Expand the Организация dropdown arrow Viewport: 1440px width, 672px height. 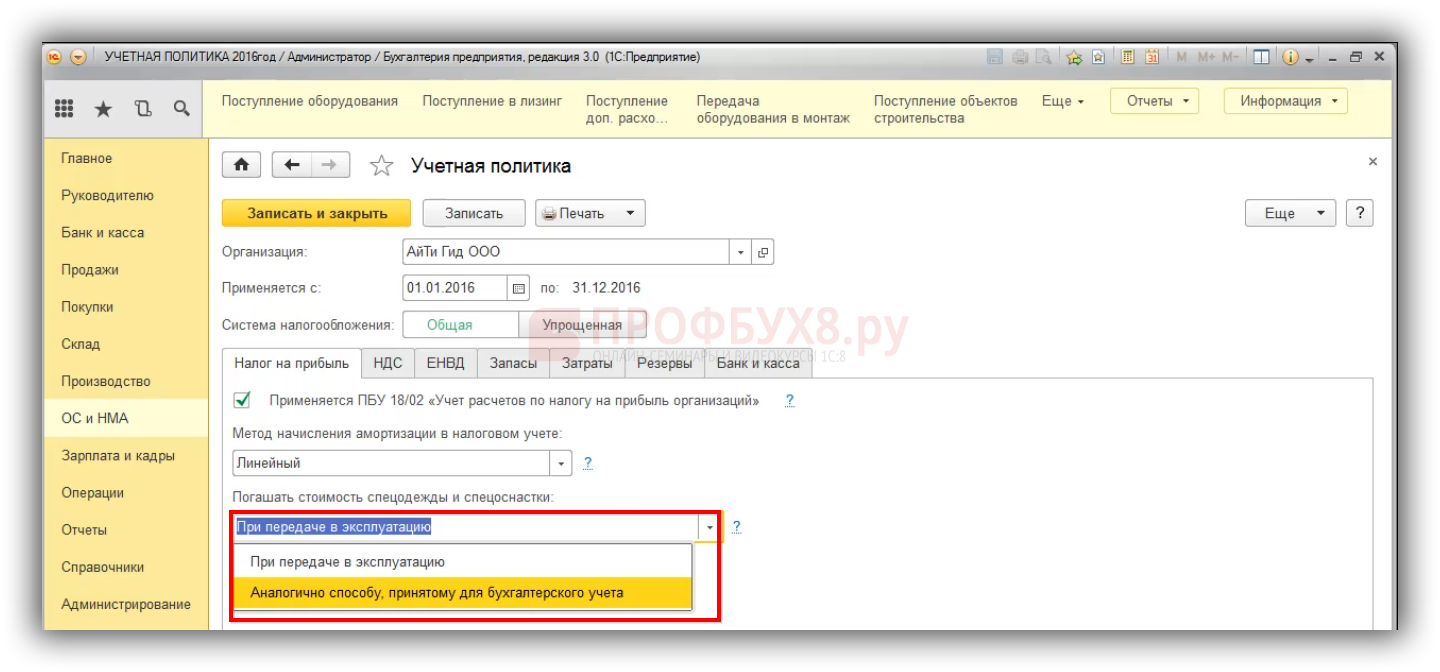tap(741, 252)
